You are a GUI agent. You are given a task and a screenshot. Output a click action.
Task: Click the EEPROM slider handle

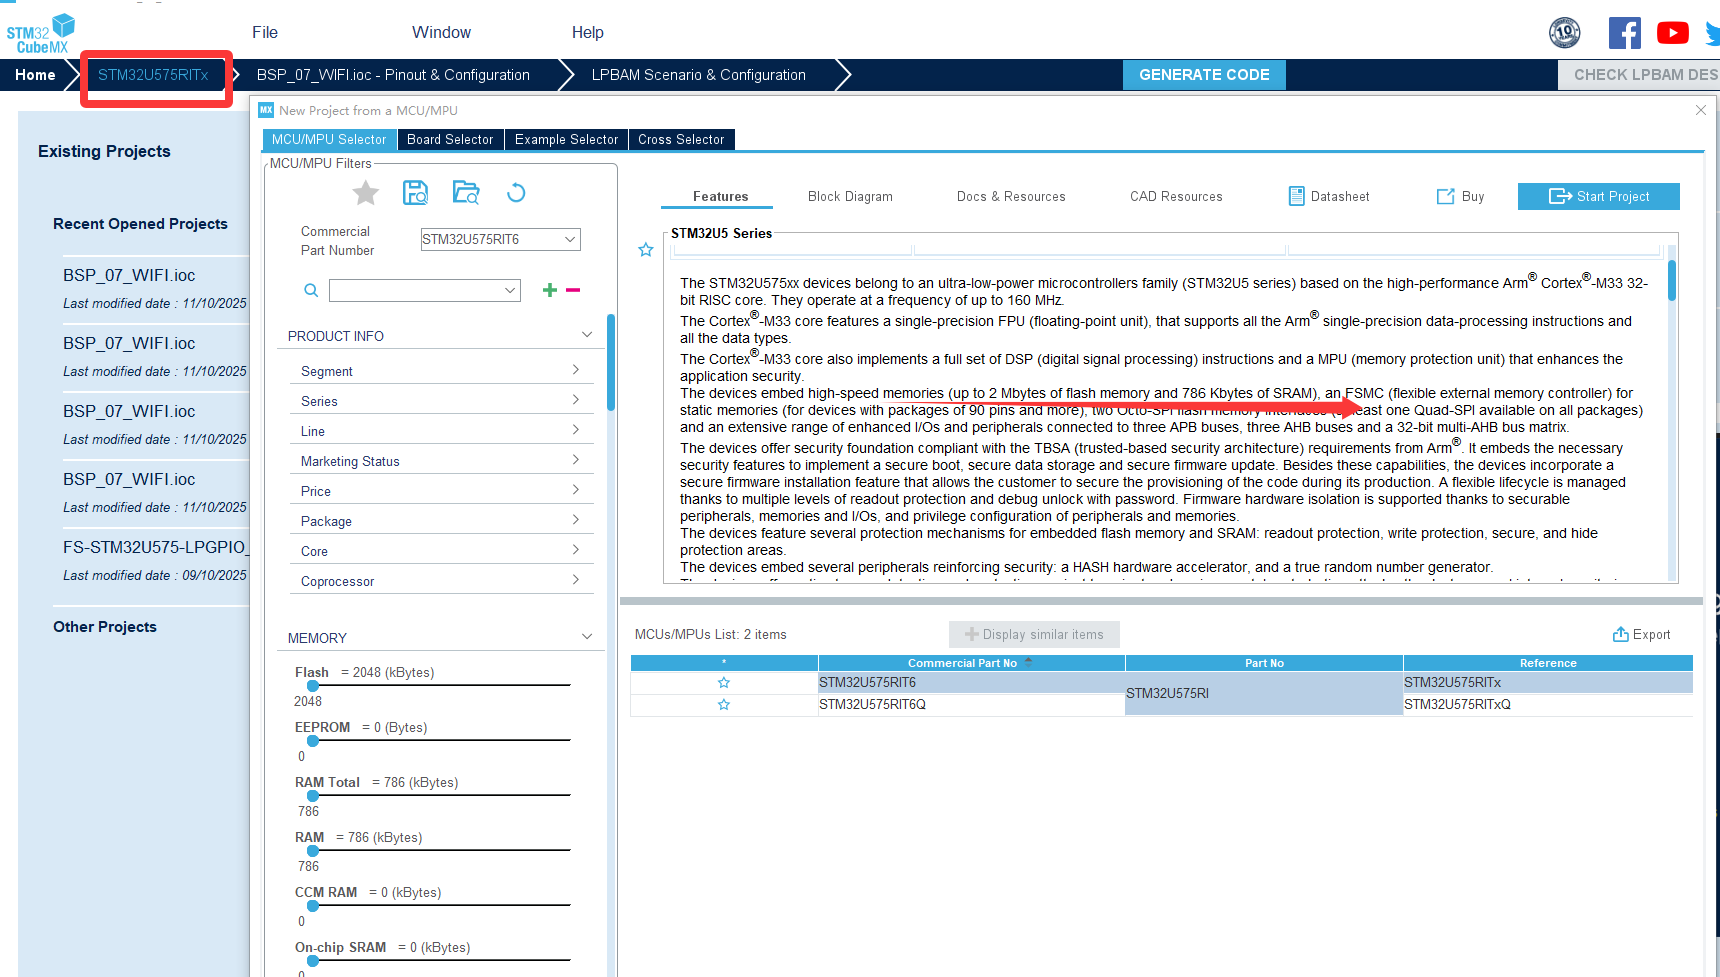(313, 741)
